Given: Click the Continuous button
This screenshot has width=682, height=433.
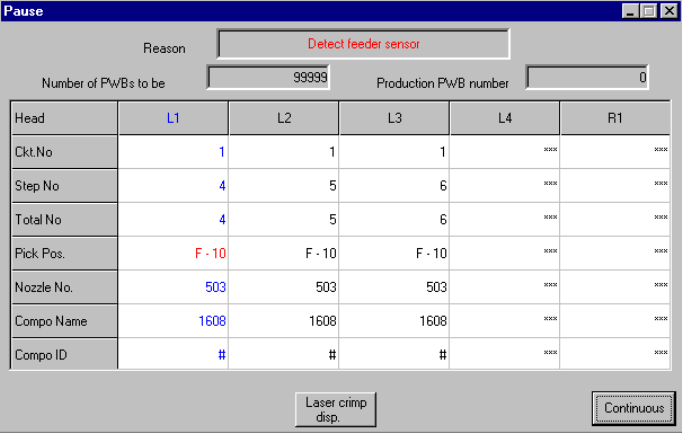Looking at the screenshot, I should pos(634,408).
